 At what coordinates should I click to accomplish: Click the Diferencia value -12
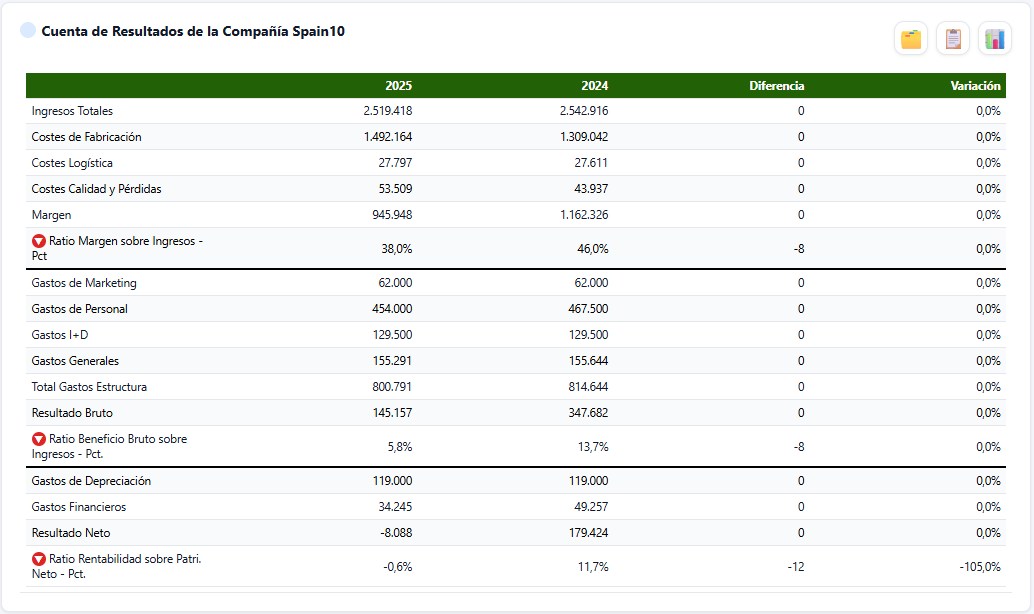pos(796,567)
